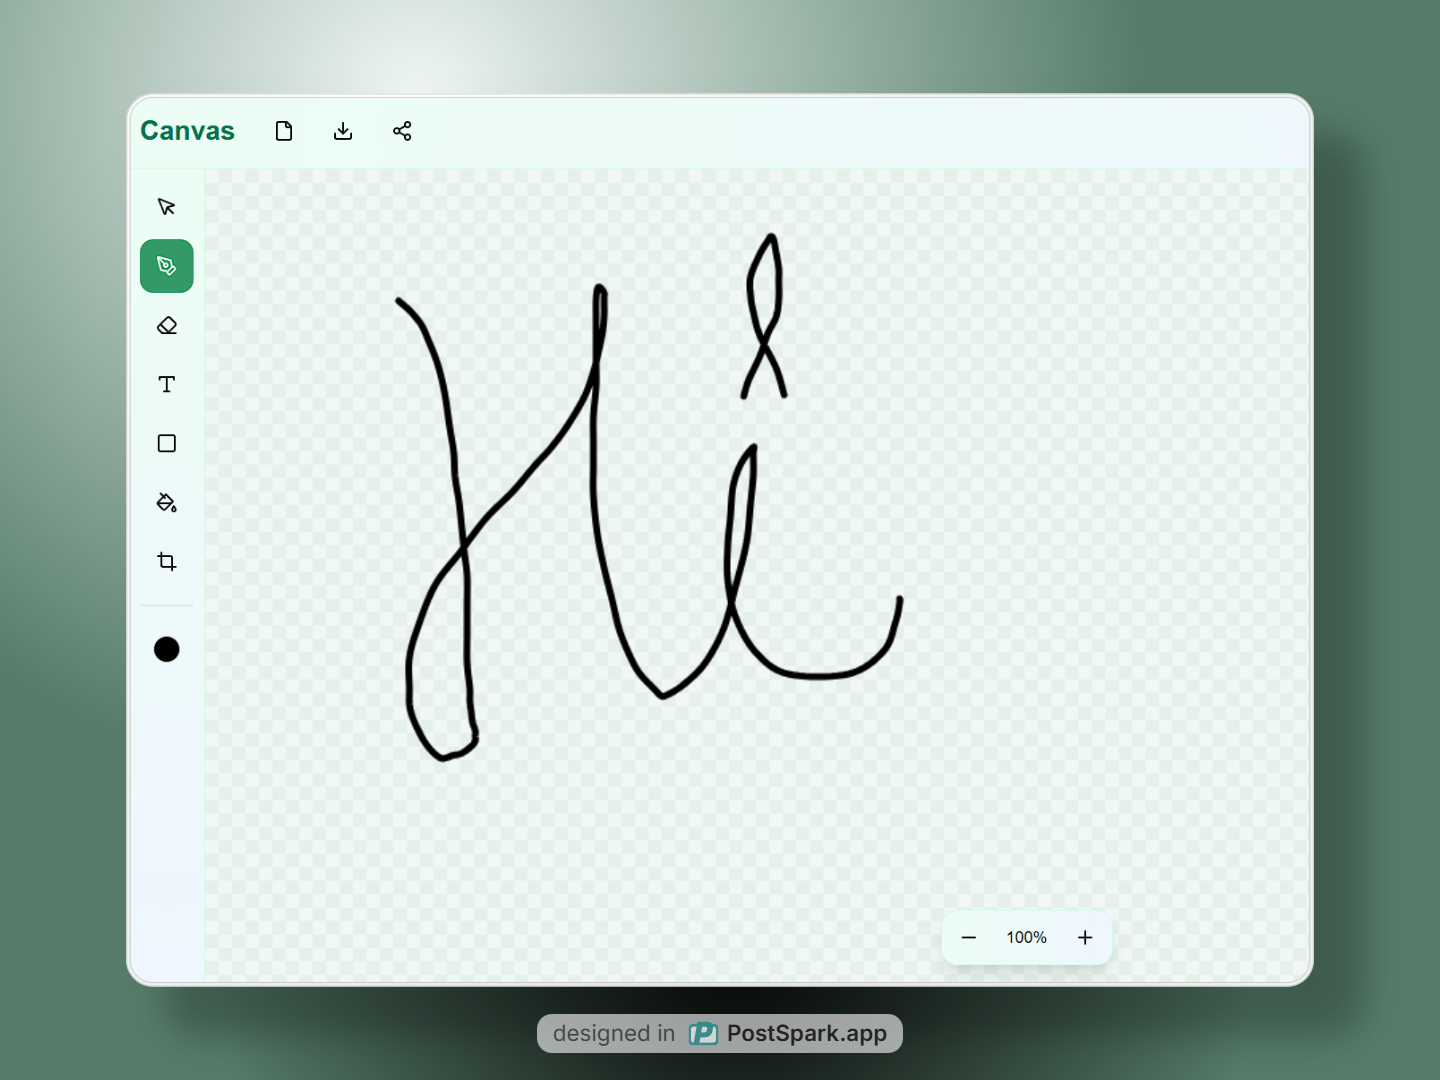The image size is (1440, 1080).
Task: Enable the Crop tool
Action: click(x=167, y=561)
